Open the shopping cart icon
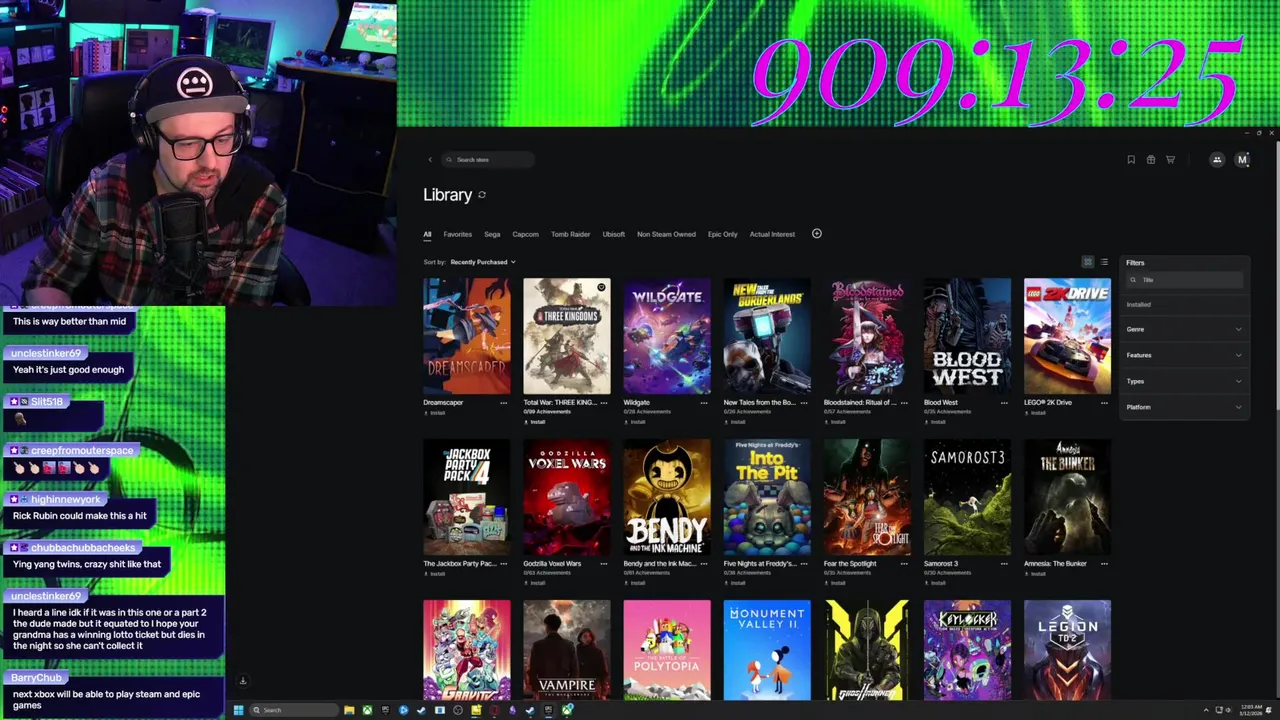Viewport: 1280px width, 720px height. 1170,160
